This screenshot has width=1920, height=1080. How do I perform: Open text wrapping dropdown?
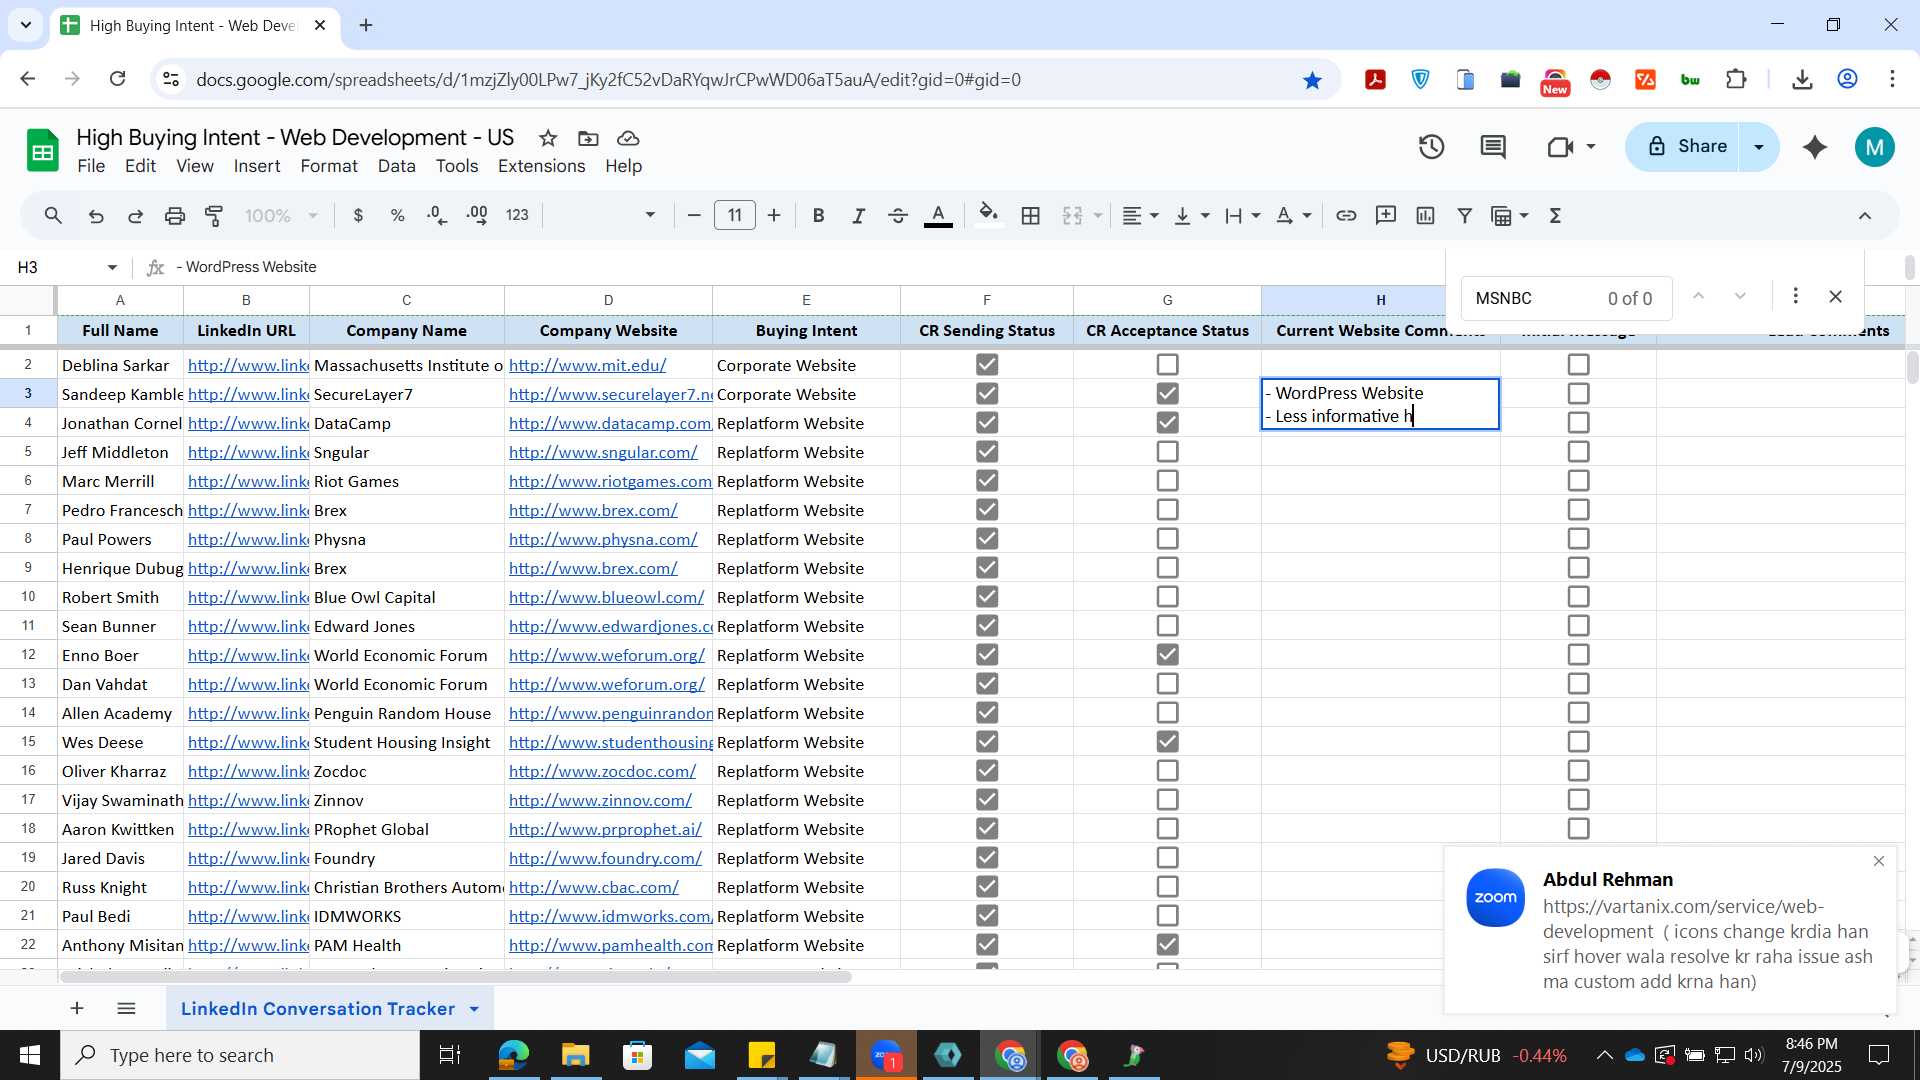(x=1242, y=216)
